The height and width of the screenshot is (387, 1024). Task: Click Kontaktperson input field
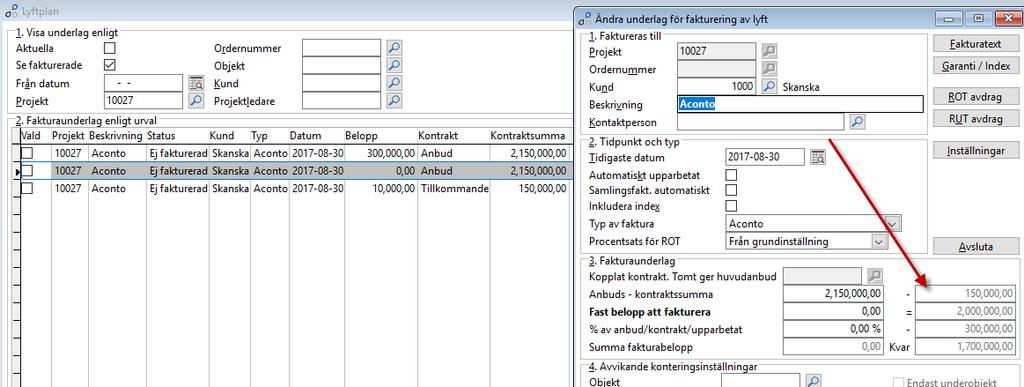[761, 121]
